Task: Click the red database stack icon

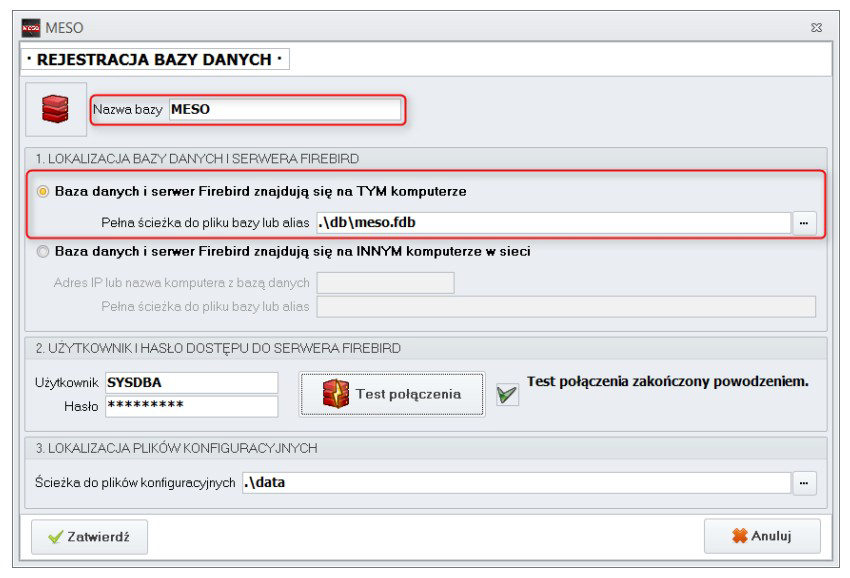Action: point(55,109)
